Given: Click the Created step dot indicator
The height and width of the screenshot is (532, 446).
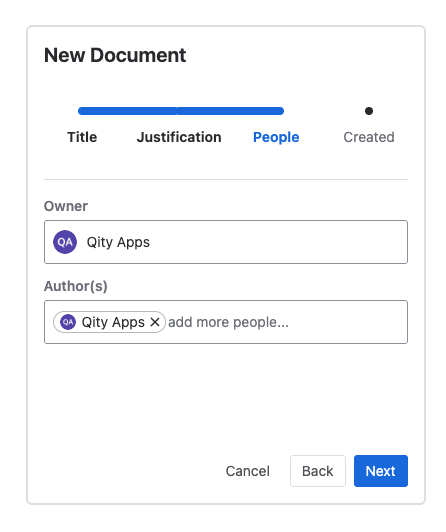Looking at the screenshot, I should tap(369, 111).
